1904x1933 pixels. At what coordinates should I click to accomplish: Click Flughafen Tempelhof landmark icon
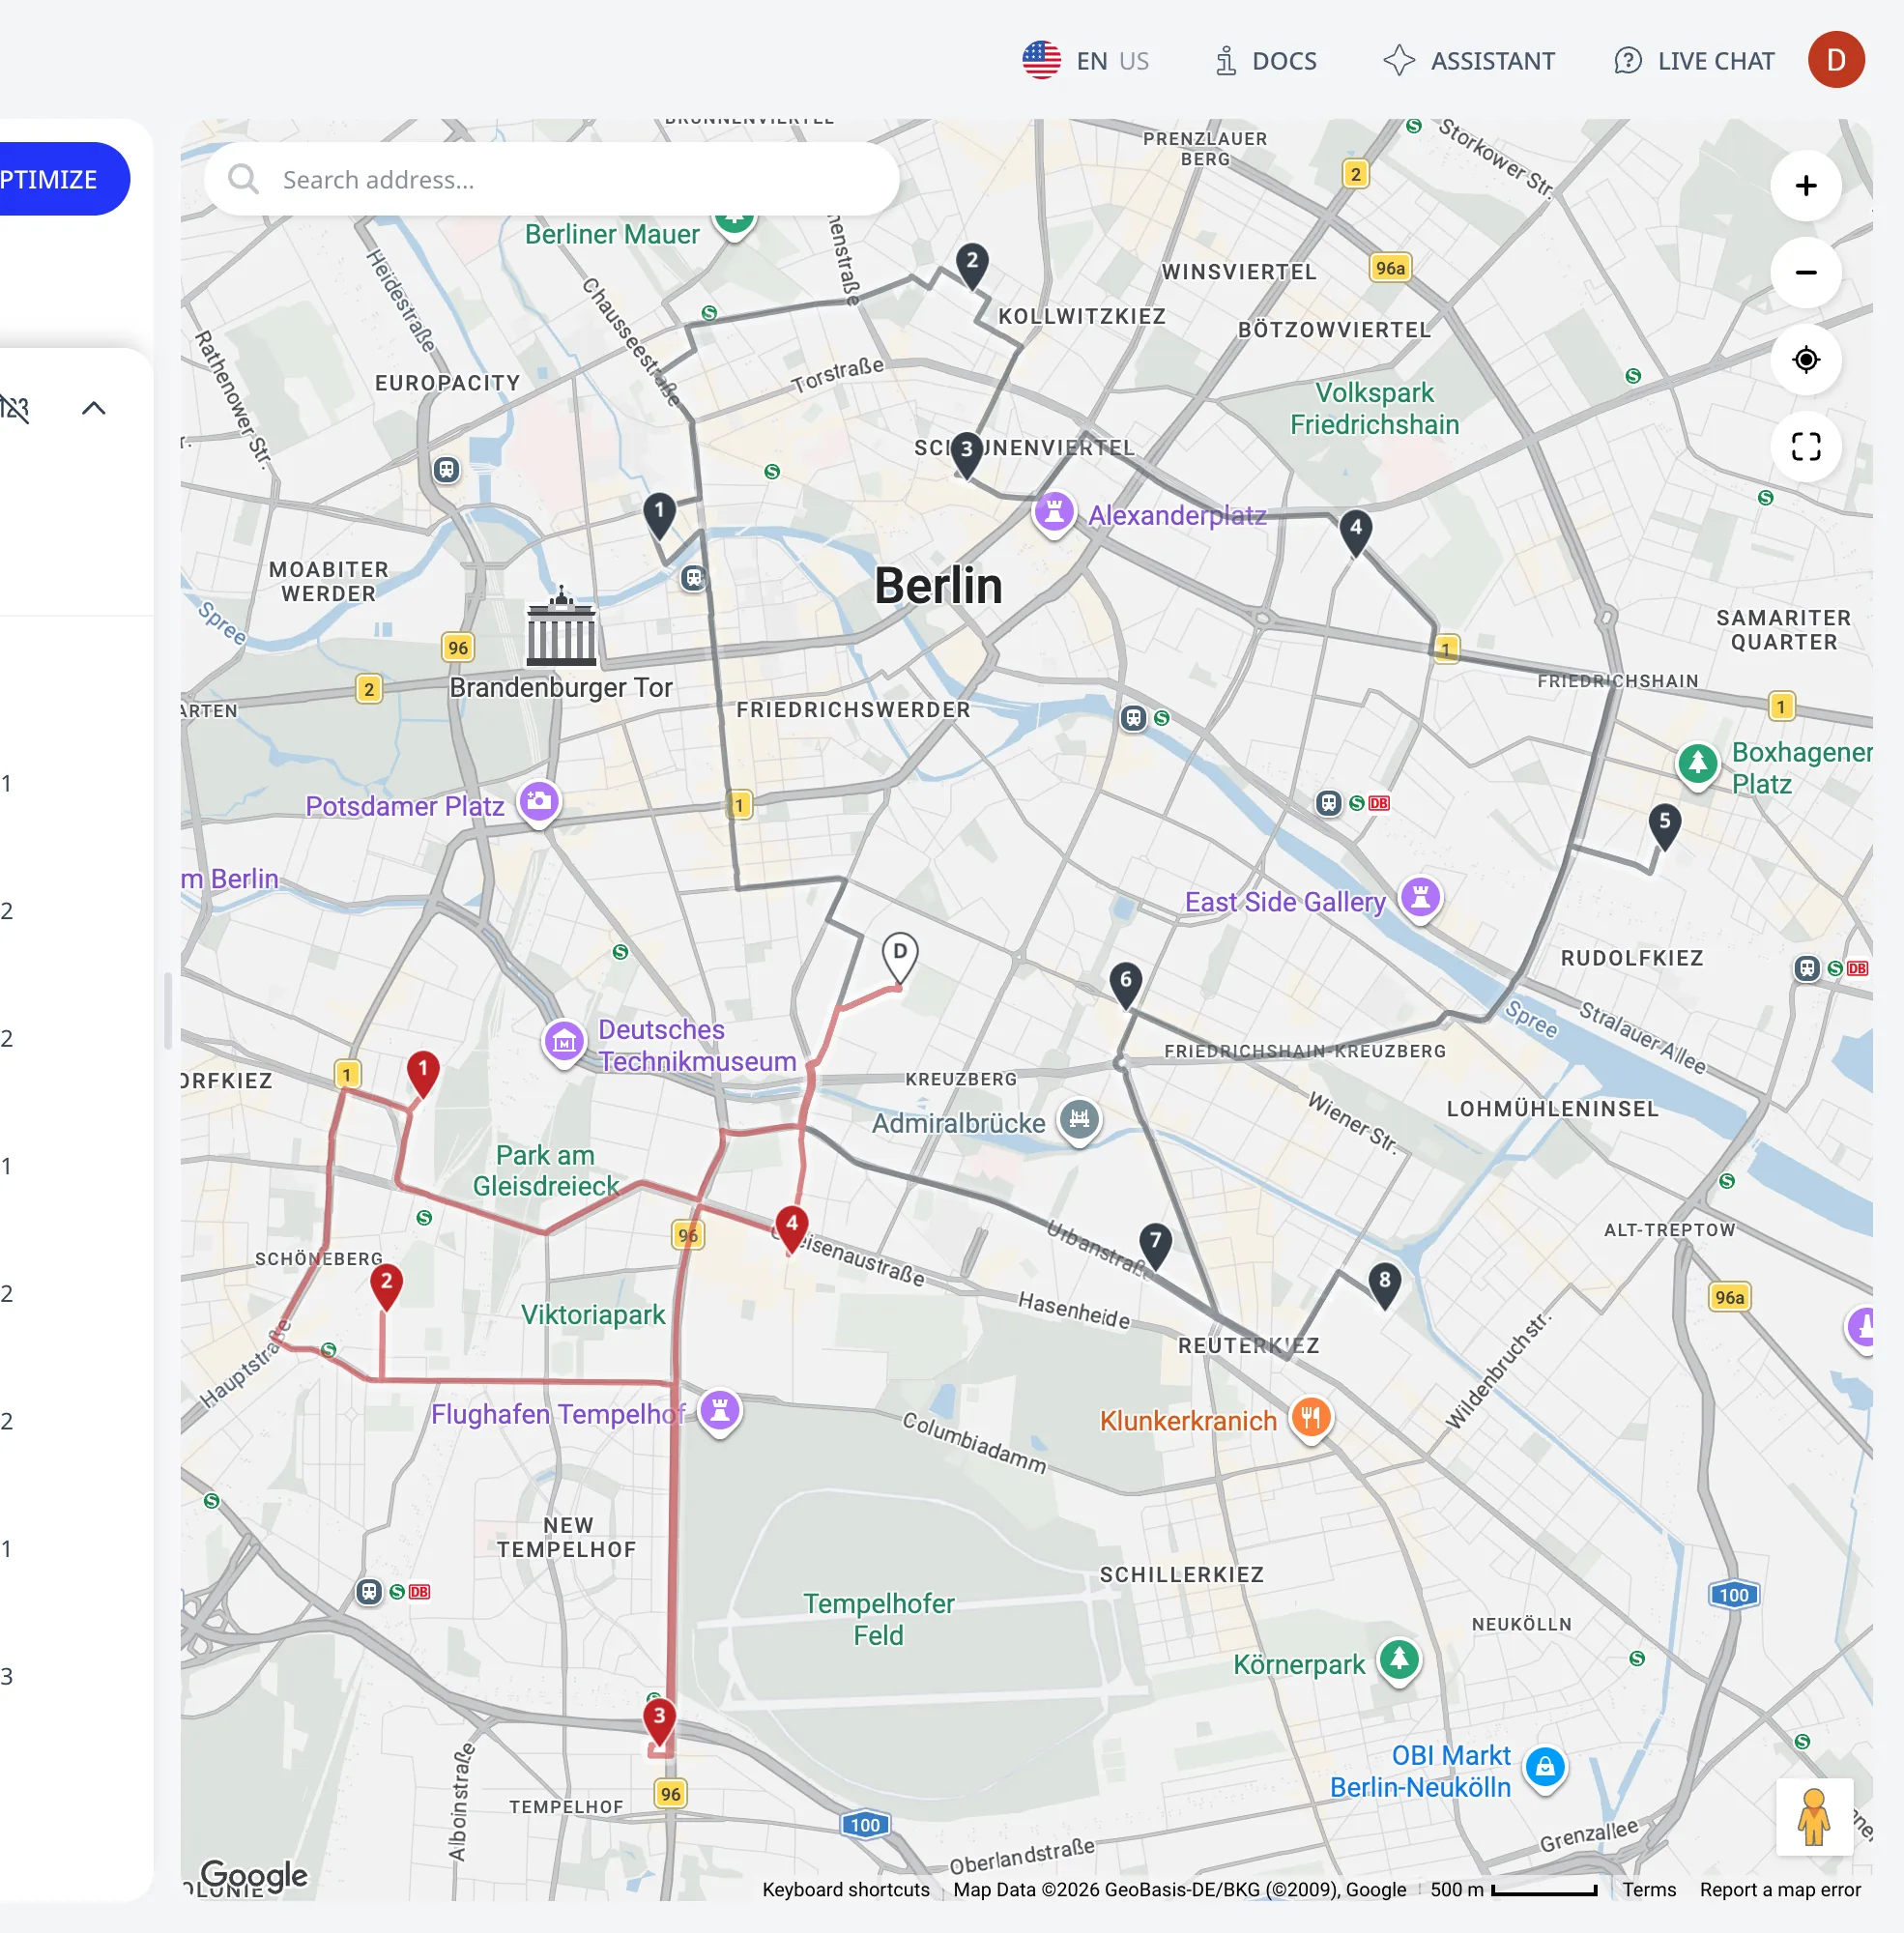(x=720, y=1411)
